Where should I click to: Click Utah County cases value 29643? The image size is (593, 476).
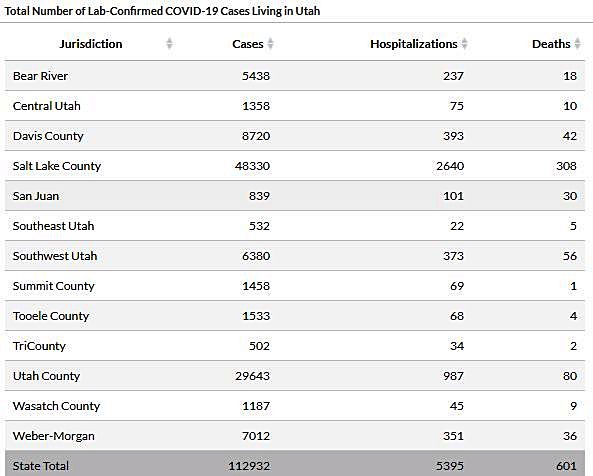pos(252,376)
